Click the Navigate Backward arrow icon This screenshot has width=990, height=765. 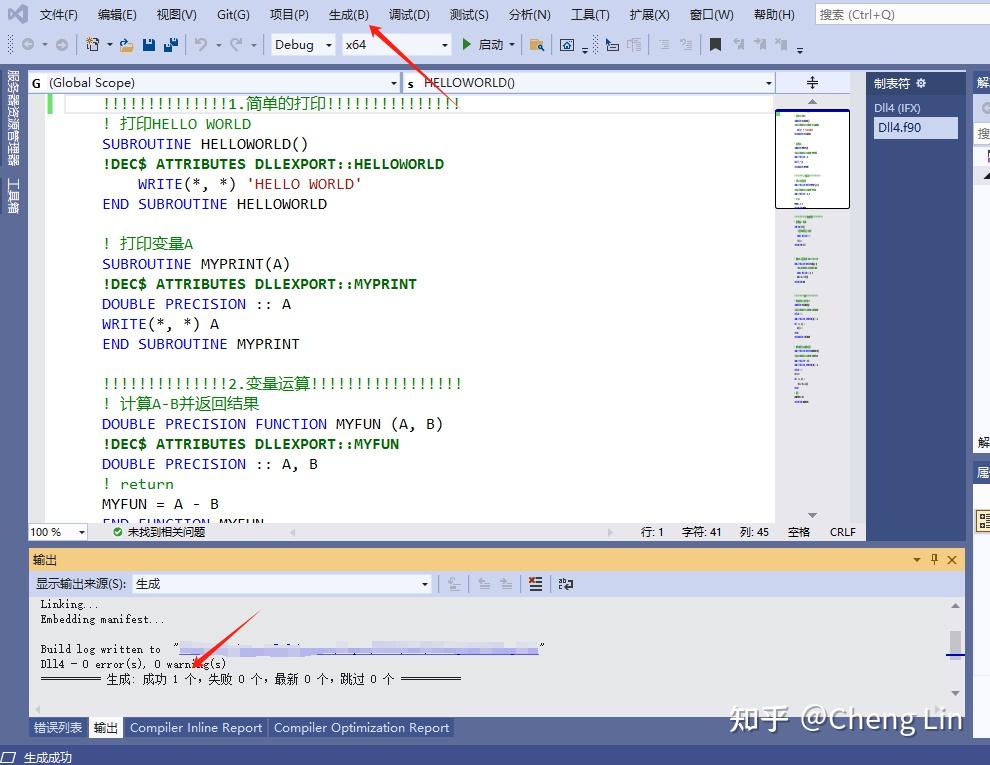coord(27,44)
